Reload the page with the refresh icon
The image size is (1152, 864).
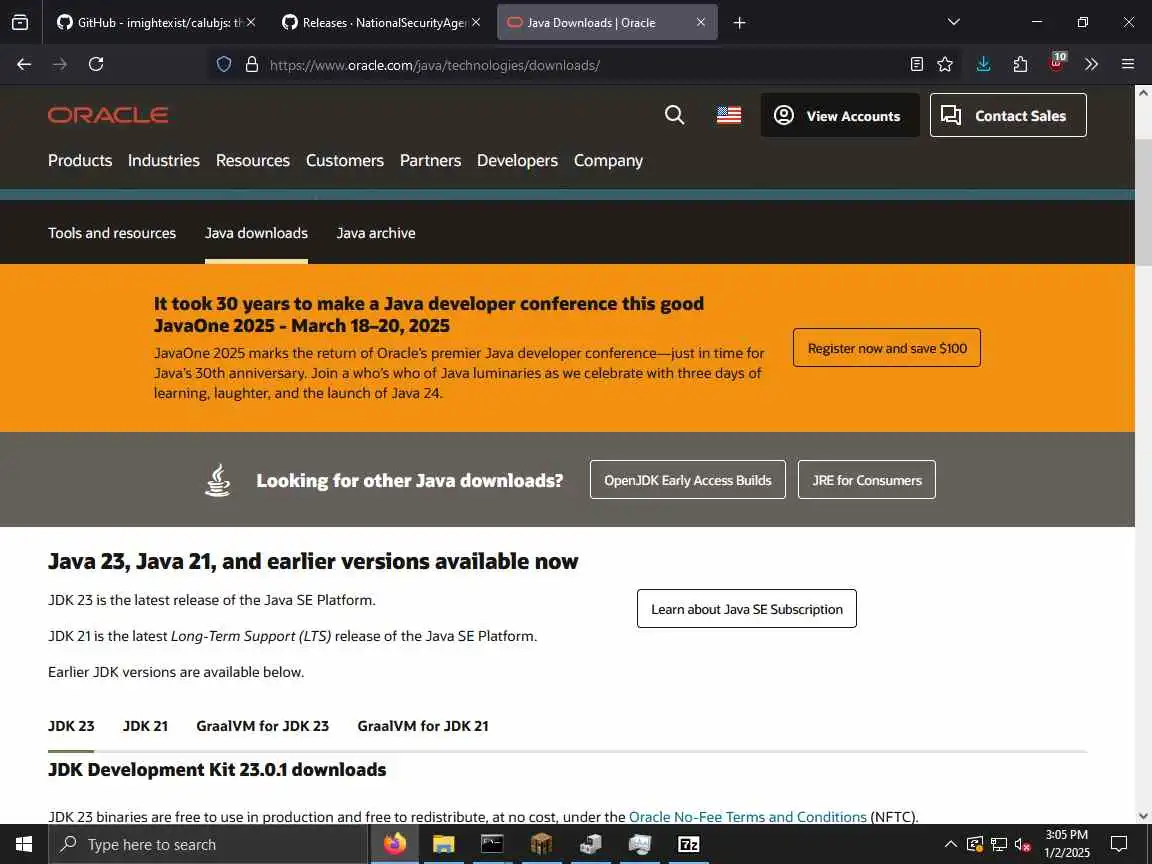(96, 65)
